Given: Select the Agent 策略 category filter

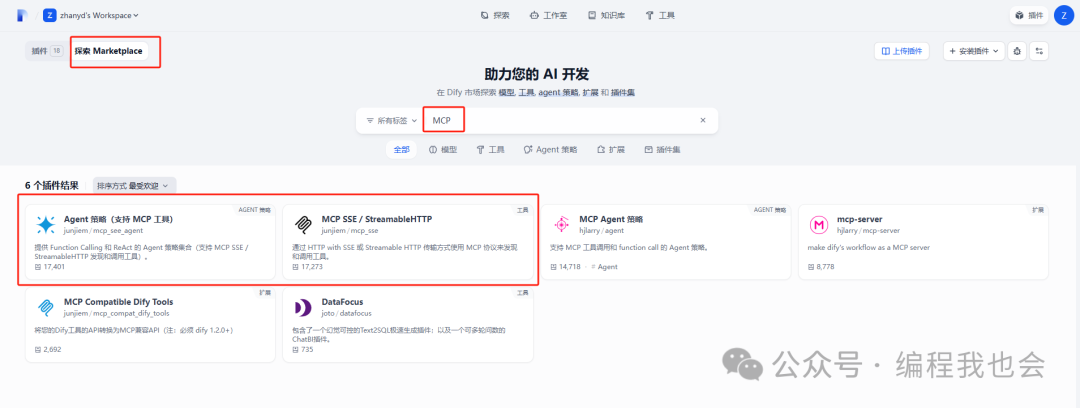Looking at the screenshot, I should point(549,149).
